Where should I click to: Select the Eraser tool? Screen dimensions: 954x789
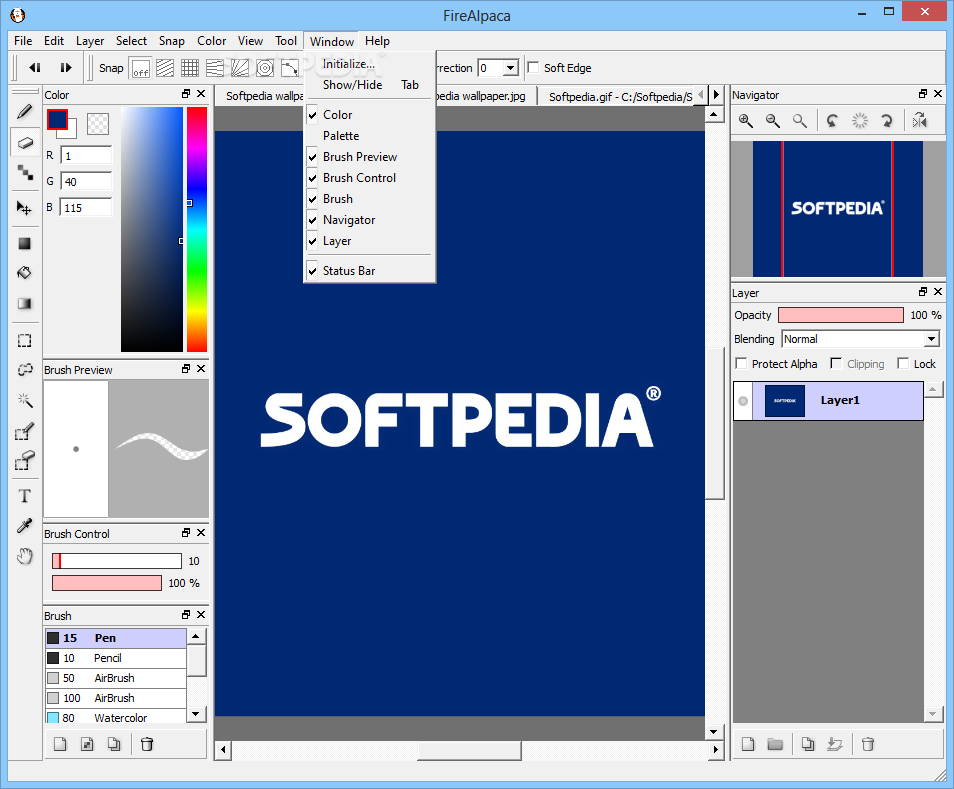point(24,143)
